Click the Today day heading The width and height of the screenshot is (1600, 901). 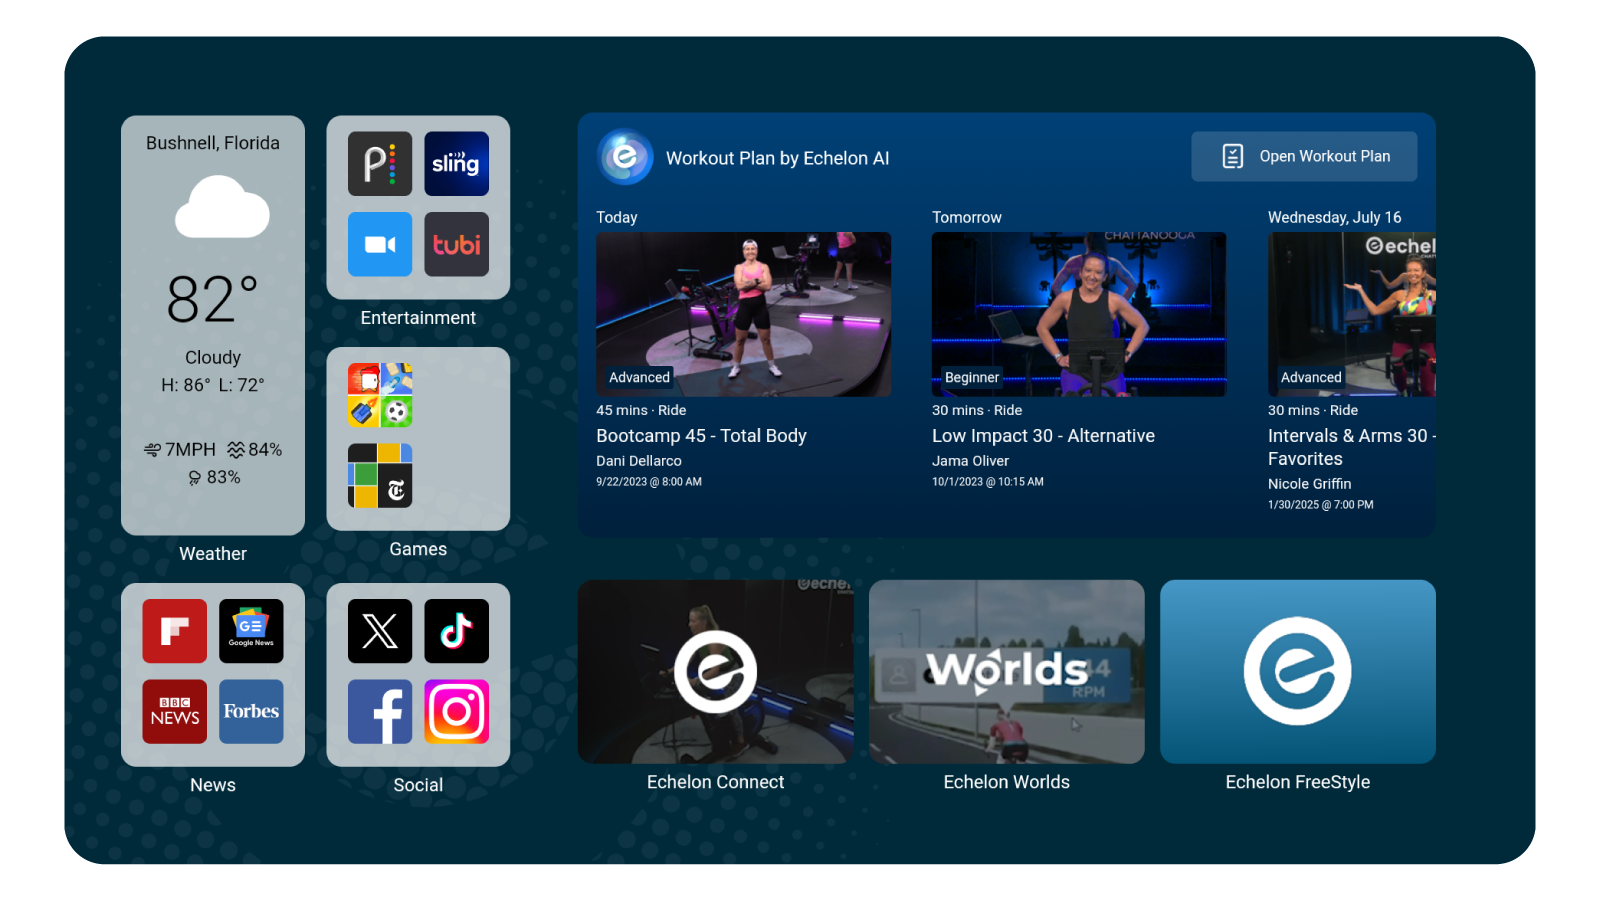(x=617, y=217)
